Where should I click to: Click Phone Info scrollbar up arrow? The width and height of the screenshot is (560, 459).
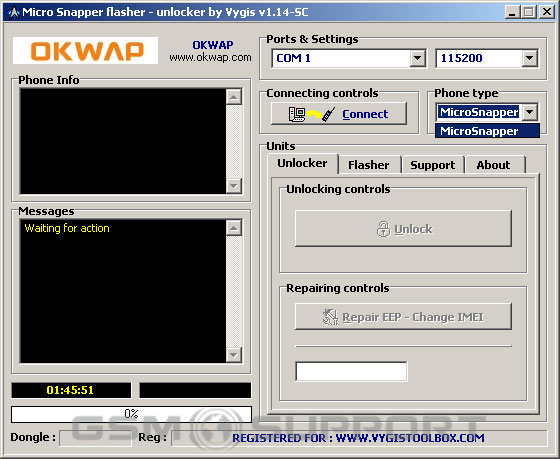(234, 97)
